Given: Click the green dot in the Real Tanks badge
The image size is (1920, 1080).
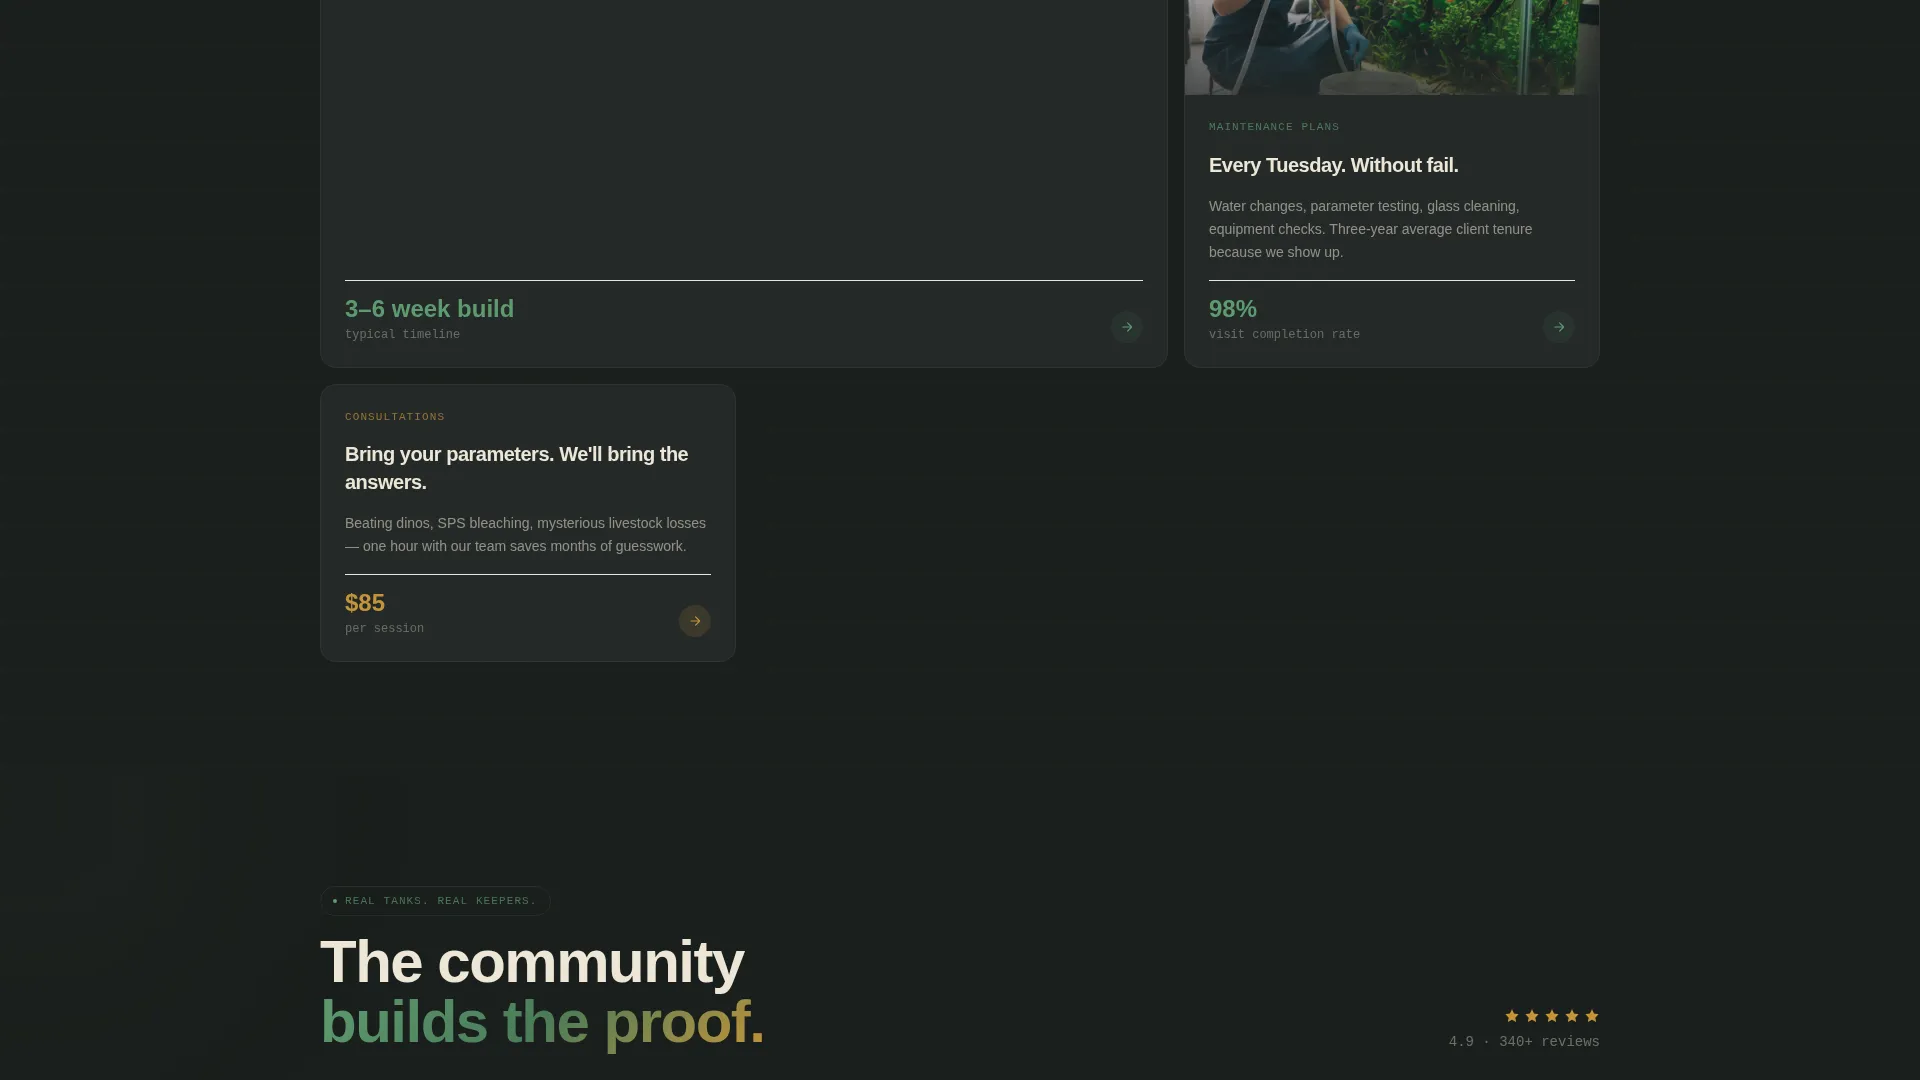Looking at the screenshot, I should point(335,901).
